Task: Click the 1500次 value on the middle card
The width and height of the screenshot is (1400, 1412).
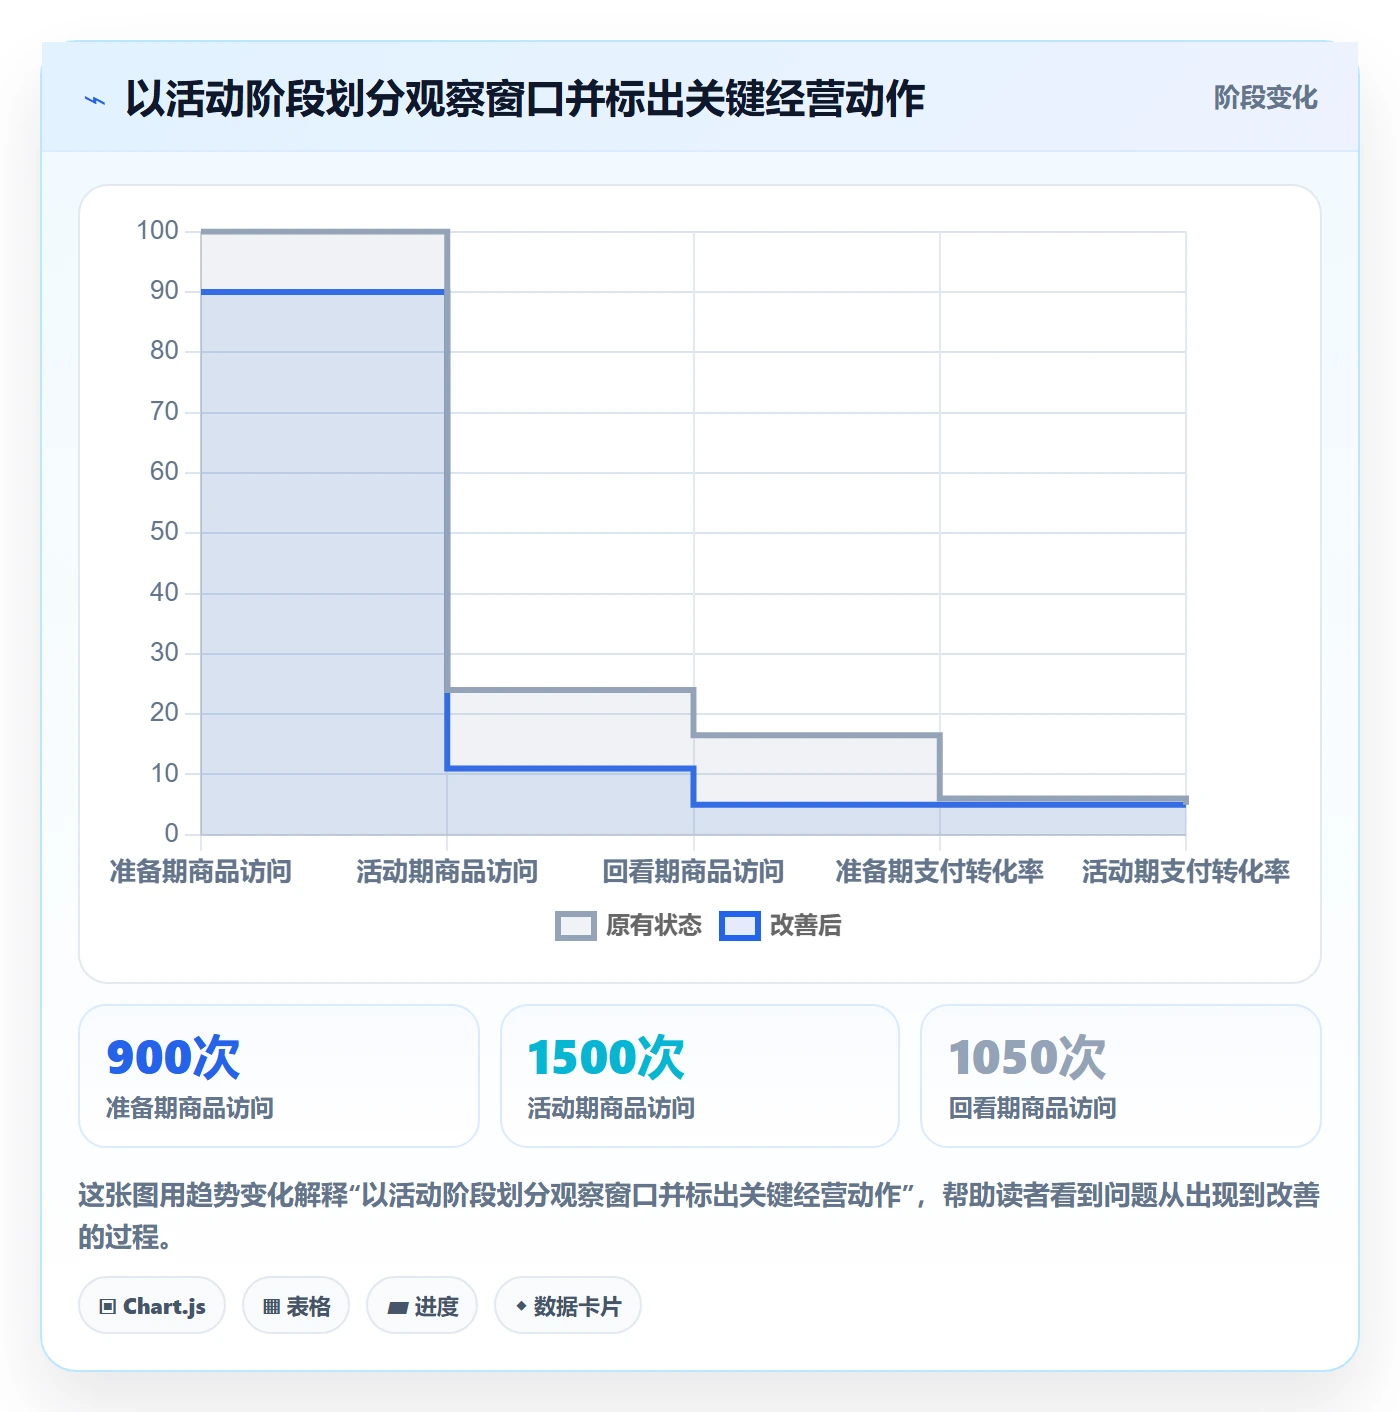Action: pos(606,1057)
